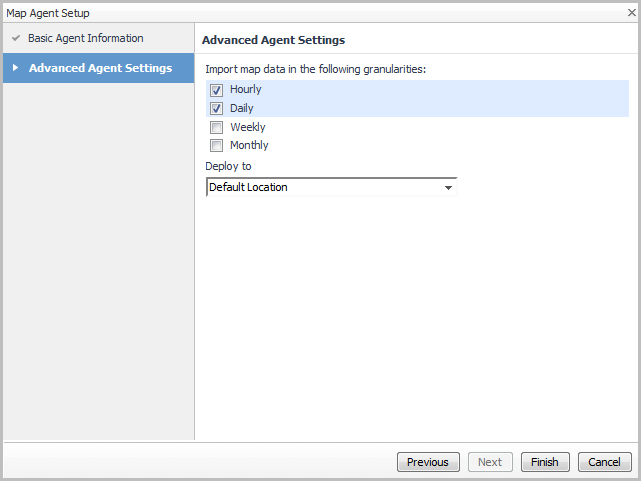Enable the Weekly granularity checkbox
This screenshot has width=641, height=481.
coord(216,128)
